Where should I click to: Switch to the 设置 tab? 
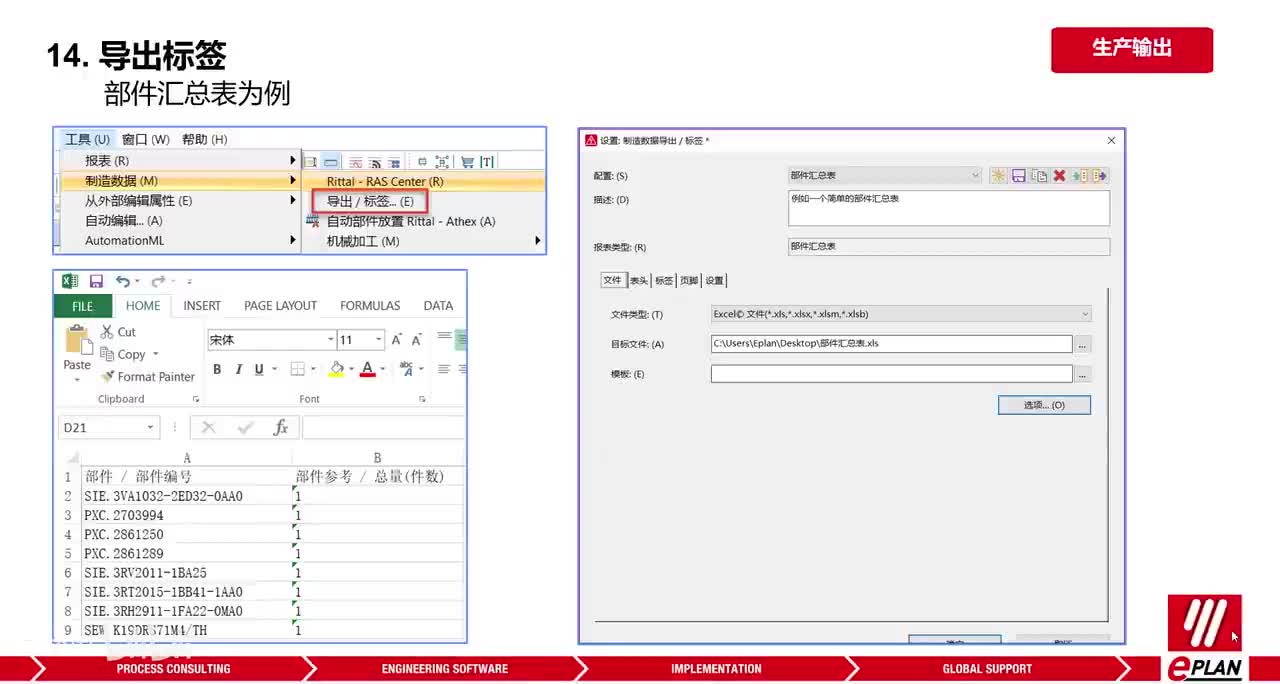tap(714, 281)
